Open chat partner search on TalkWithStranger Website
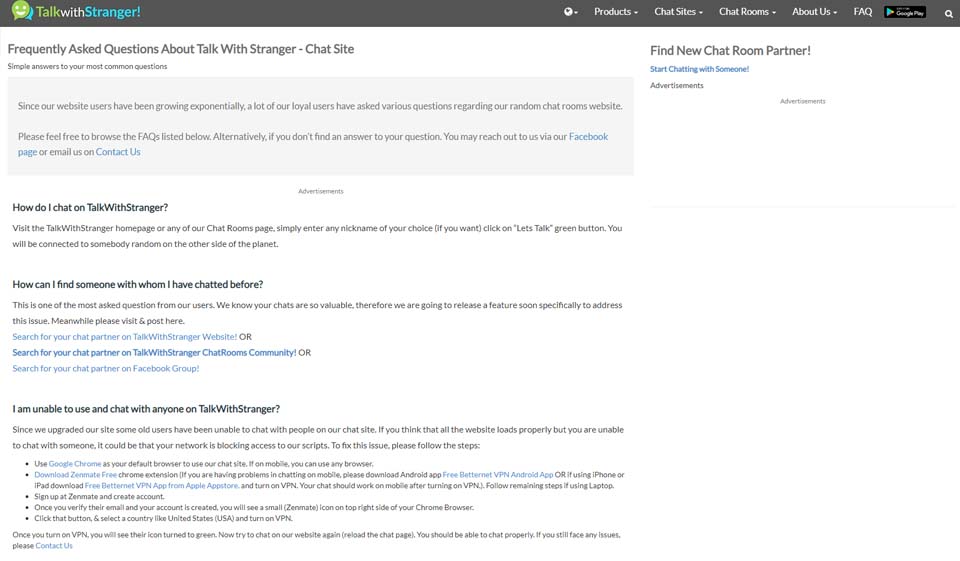 pos(124,337)
